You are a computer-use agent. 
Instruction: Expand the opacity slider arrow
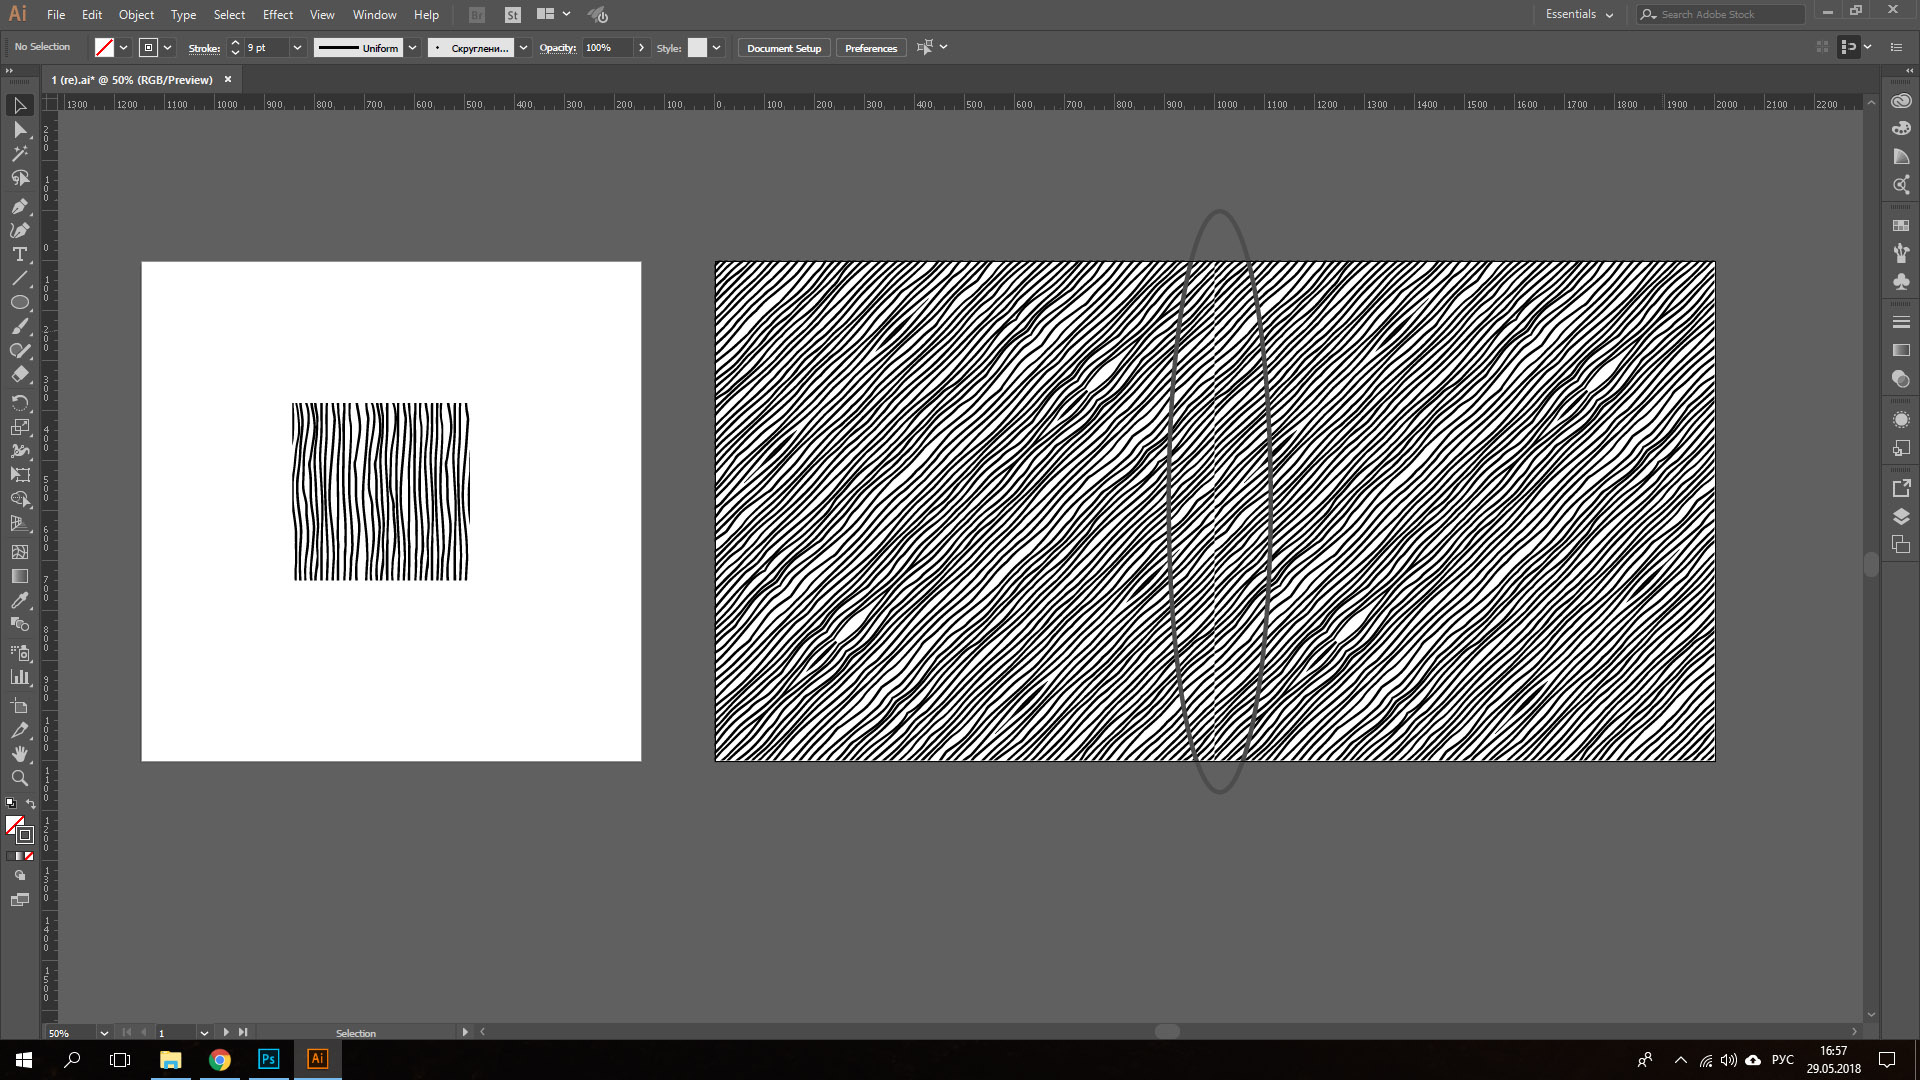click(641, 48)
